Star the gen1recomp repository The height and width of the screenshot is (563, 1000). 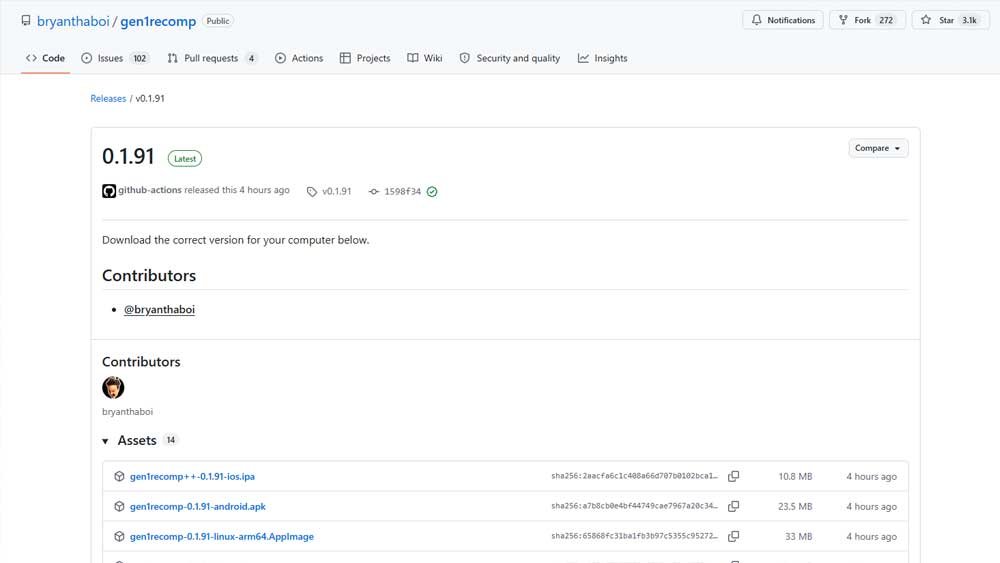950,20
